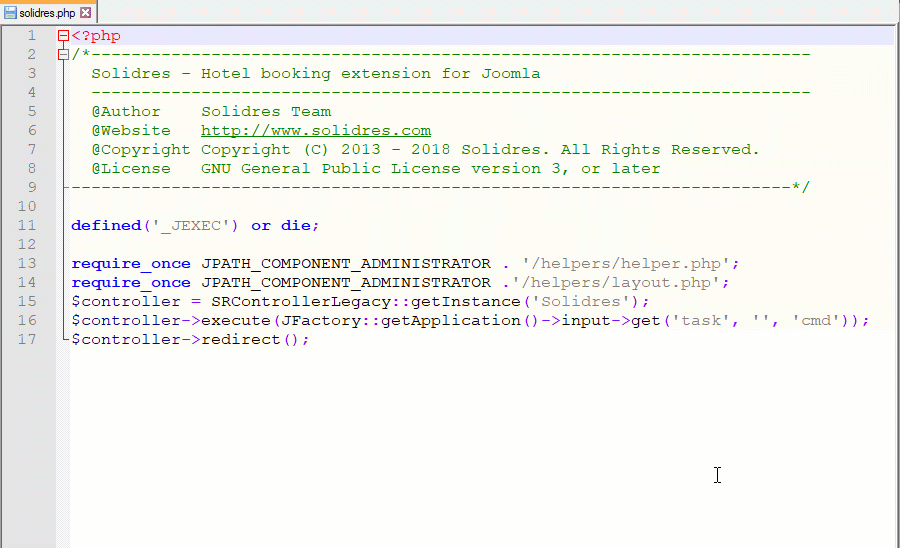Click the 'Hotel booking extension for Joomla' comment
The image size is (900, 548).
tap(370, 73)
